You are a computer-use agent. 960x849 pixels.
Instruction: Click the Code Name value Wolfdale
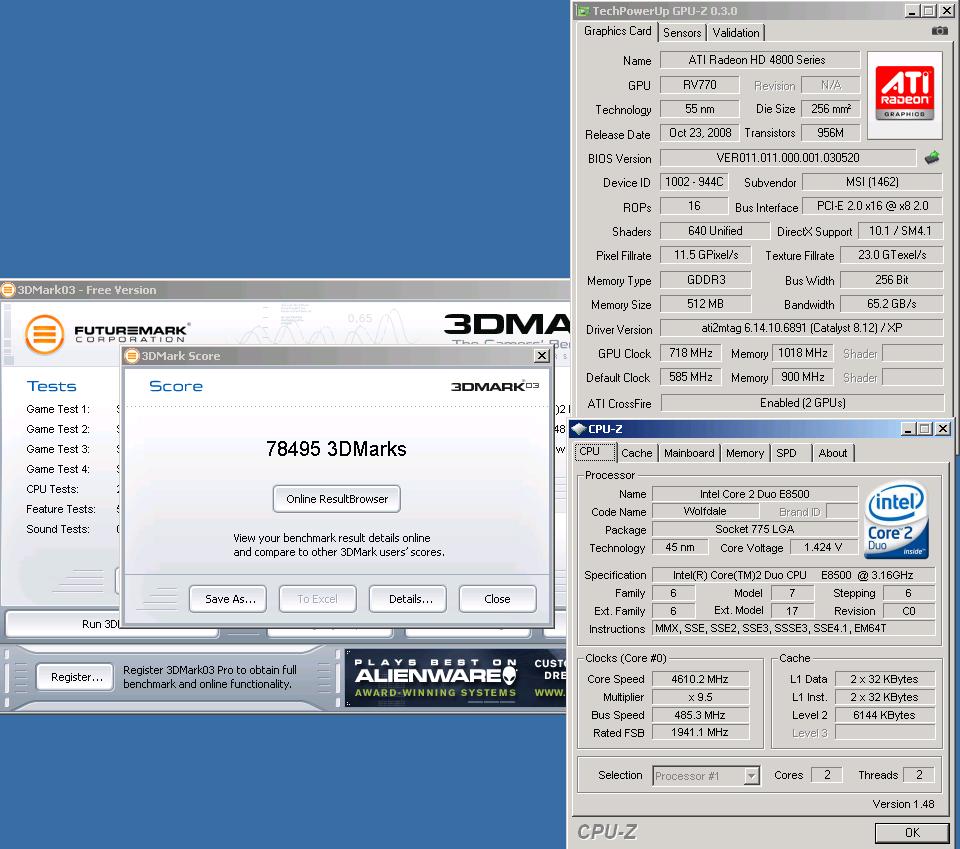click(705, 511)
